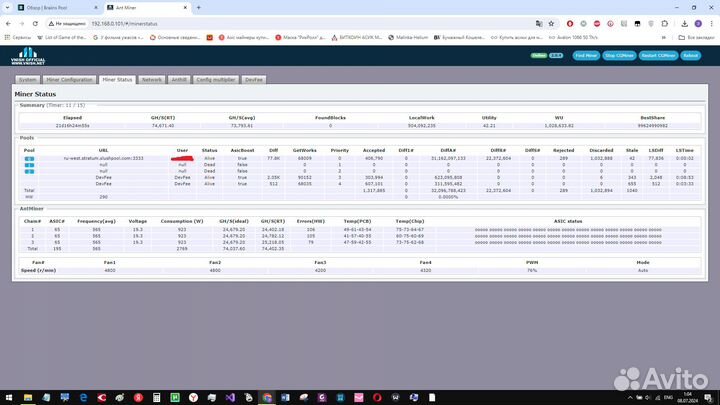Open Yandex Browser from the taskbar
This screenshot has height=405, width=720.
(x=193, y=398)
